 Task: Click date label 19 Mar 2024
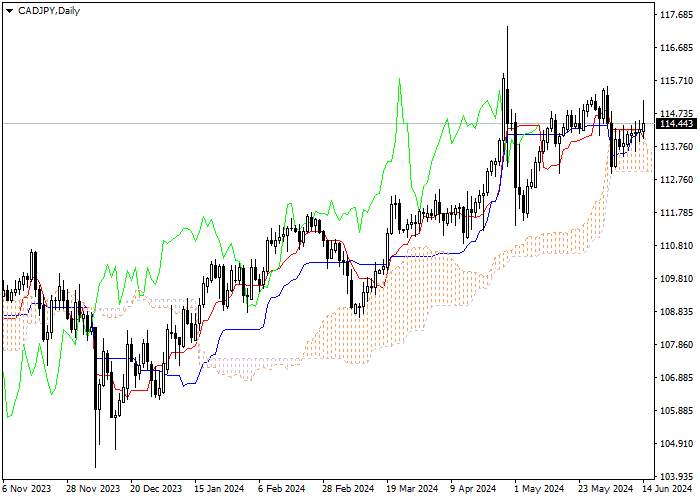[412, 489]
